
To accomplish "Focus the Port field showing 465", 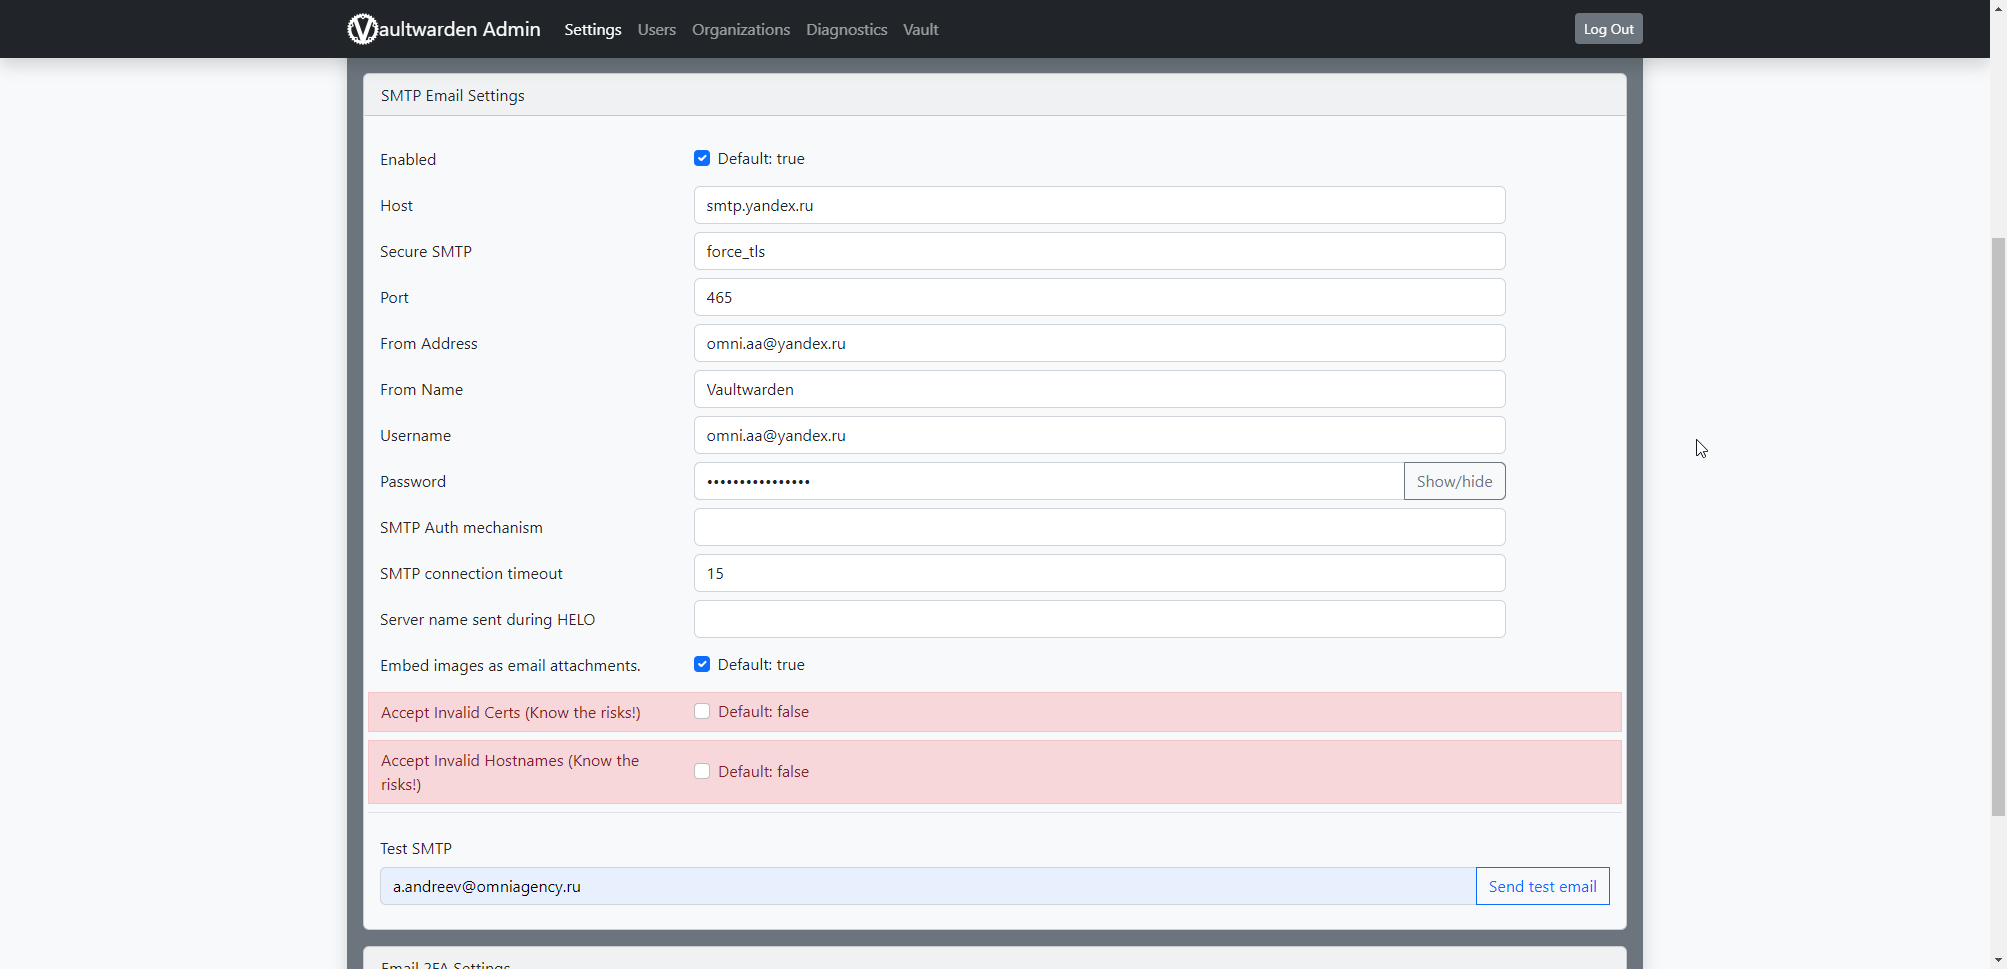I will coord(1099,297).
